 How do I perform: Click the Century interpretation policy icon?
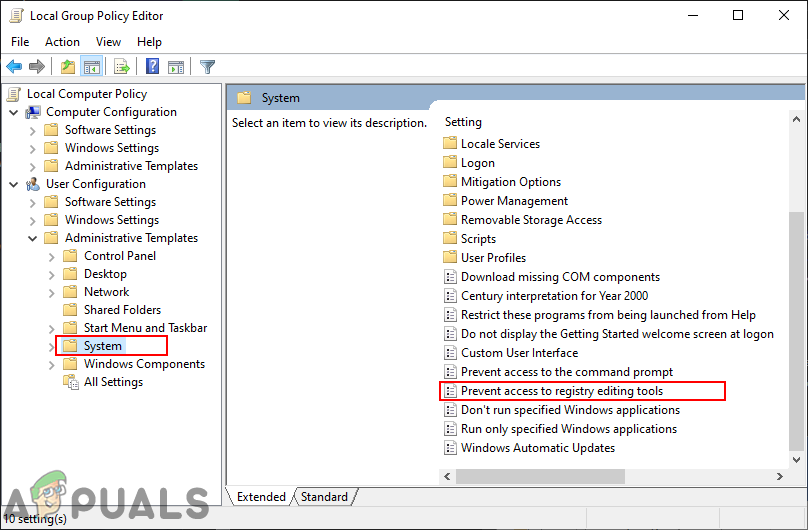coord(450,296)
